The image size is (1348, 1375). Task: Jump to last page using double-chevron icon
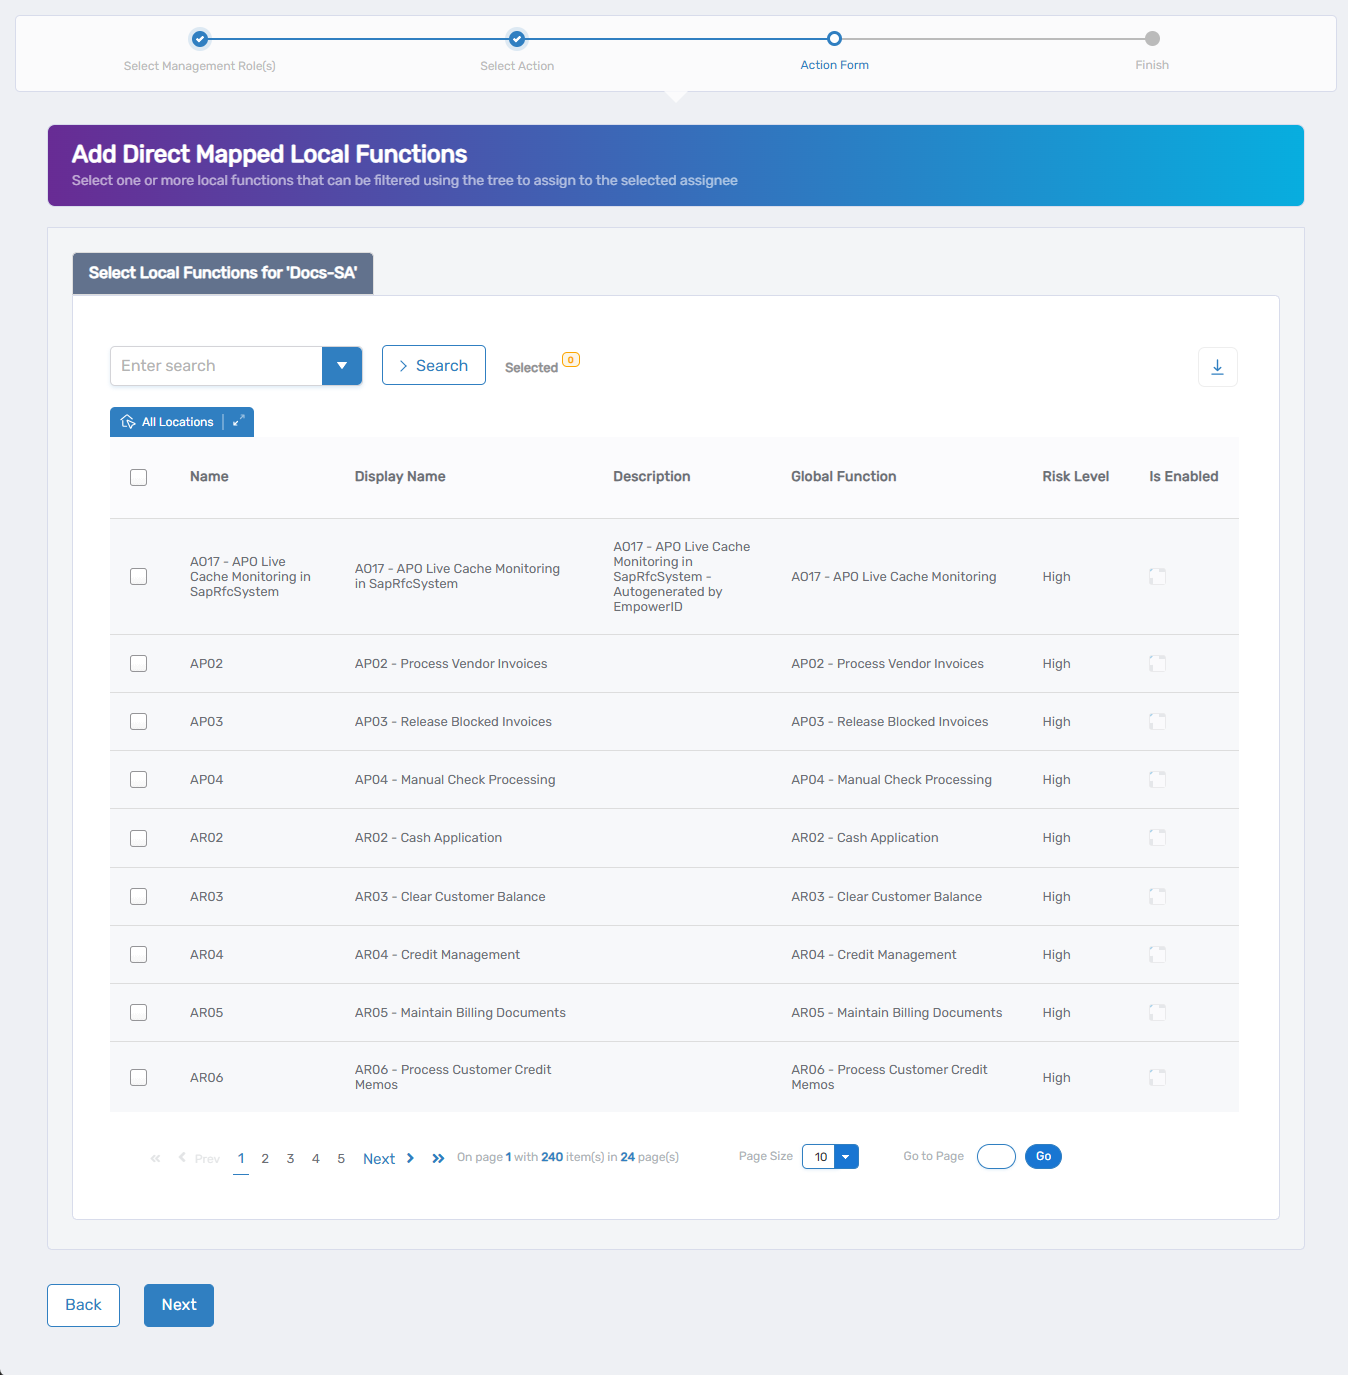[437, 1158]
